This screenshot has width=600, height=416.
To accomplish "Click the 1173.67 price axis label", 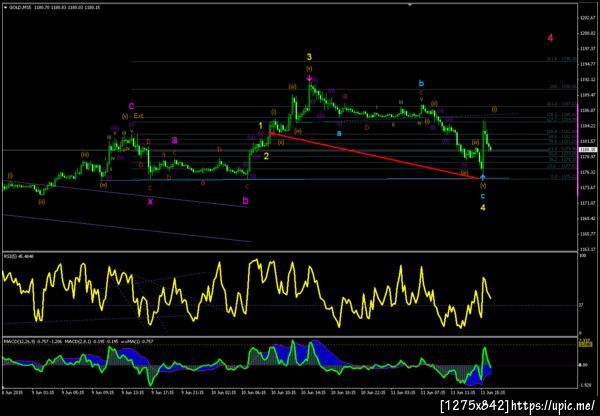I will tap(586, 188).
